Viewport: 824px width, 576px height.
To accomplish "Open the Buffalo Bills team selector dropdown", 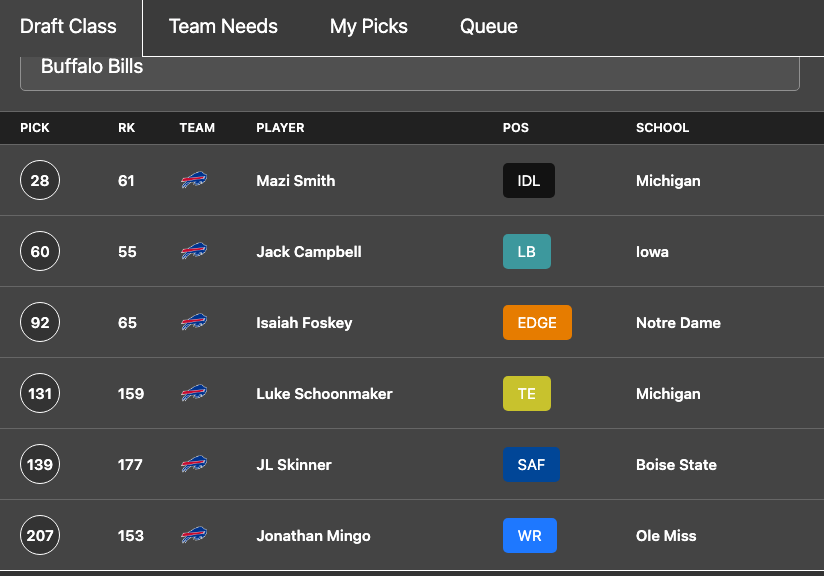I will pyautogui.click(x=410, y=73).
